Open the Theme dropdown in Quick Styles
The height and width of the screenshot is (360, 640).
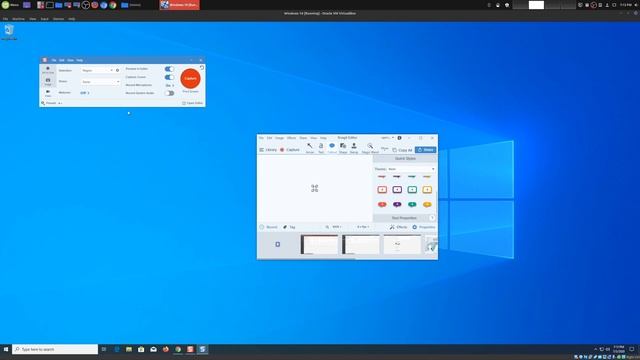click(411, 169)
